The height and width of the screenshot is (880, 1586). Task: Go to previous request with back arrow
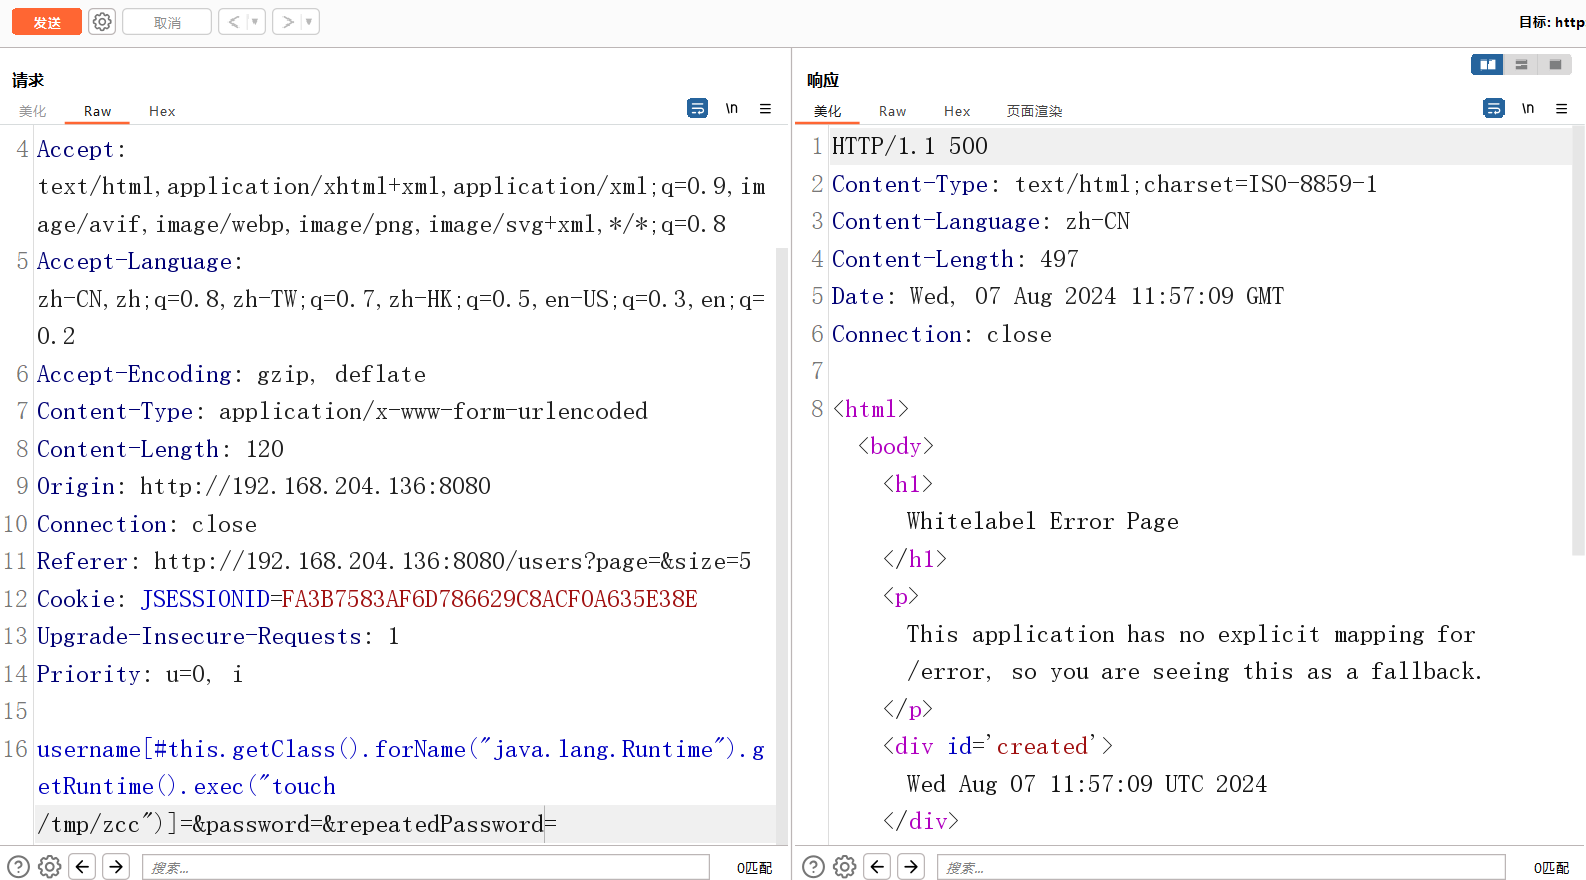pos(234,22)
